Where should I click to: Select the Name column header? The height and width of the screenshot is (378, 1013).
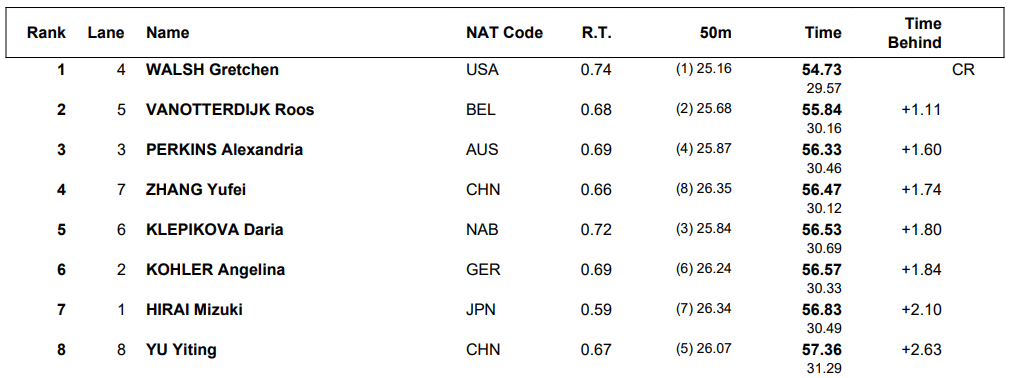click(x=168, y=33)
